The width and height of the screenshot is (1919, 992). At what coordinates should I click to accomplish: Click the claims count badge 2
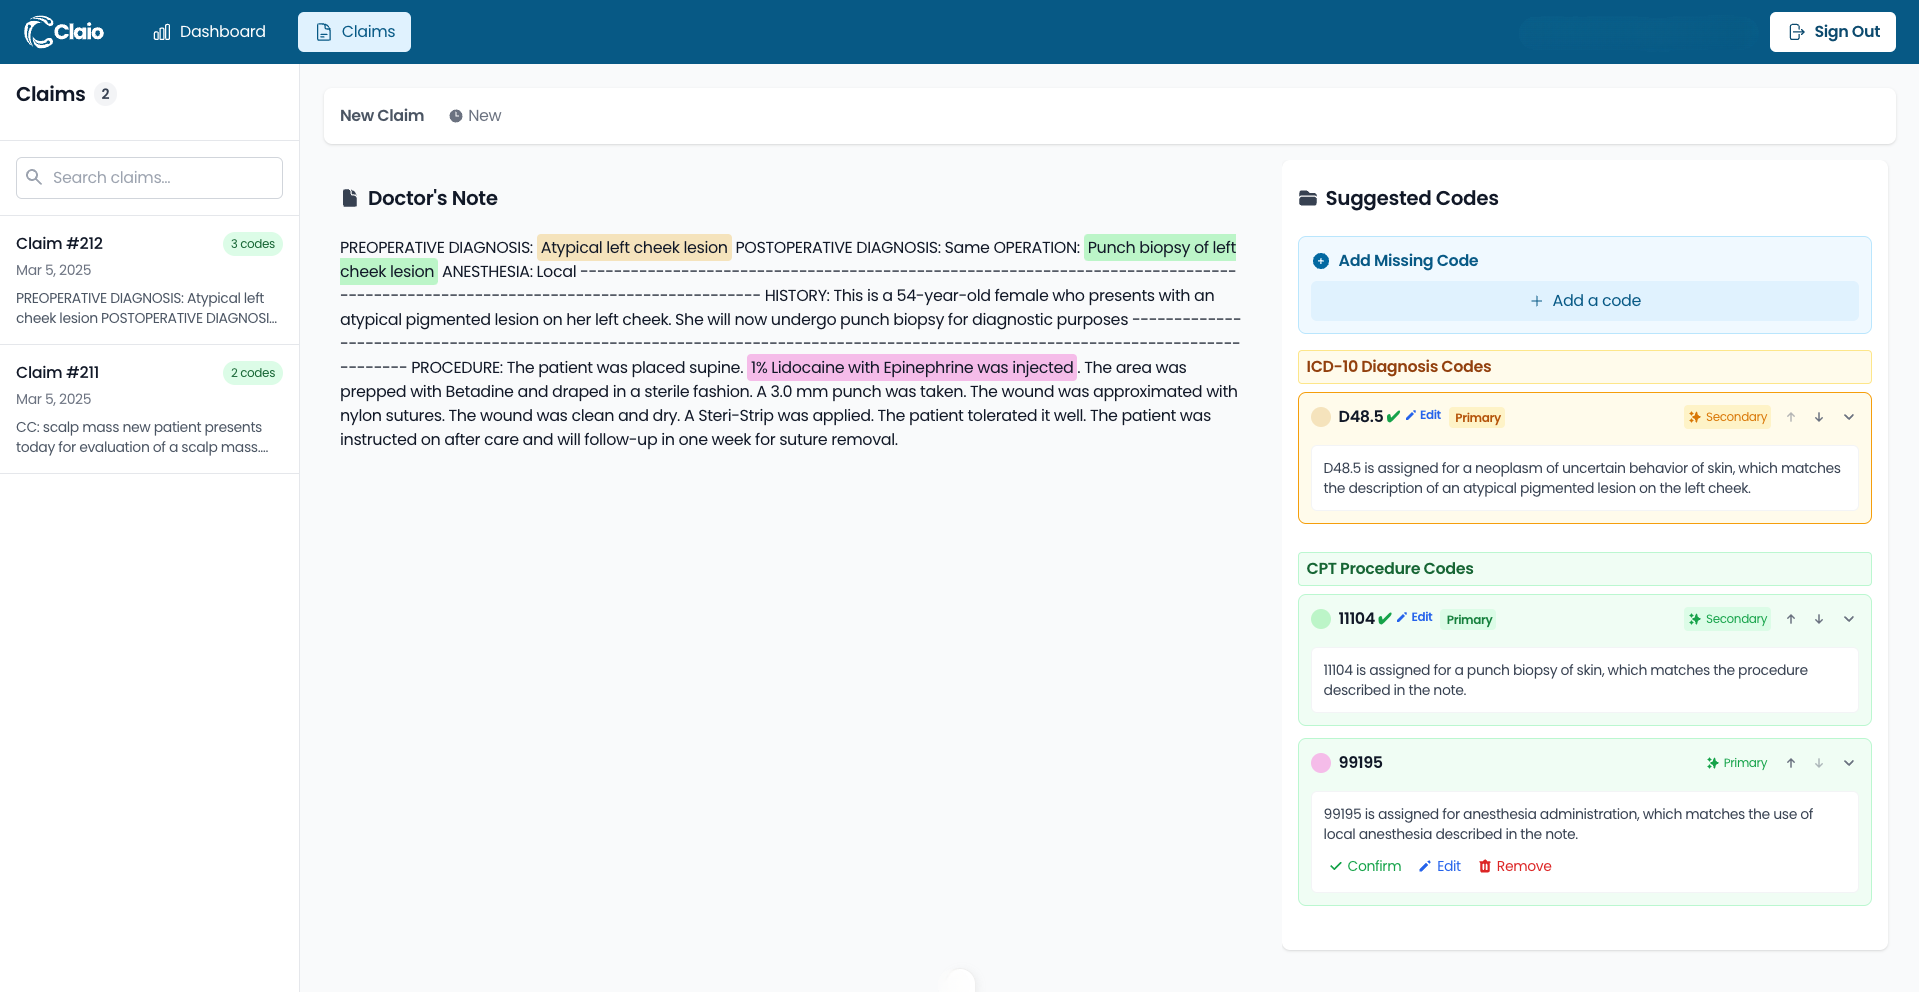click(x=105, y=94)
